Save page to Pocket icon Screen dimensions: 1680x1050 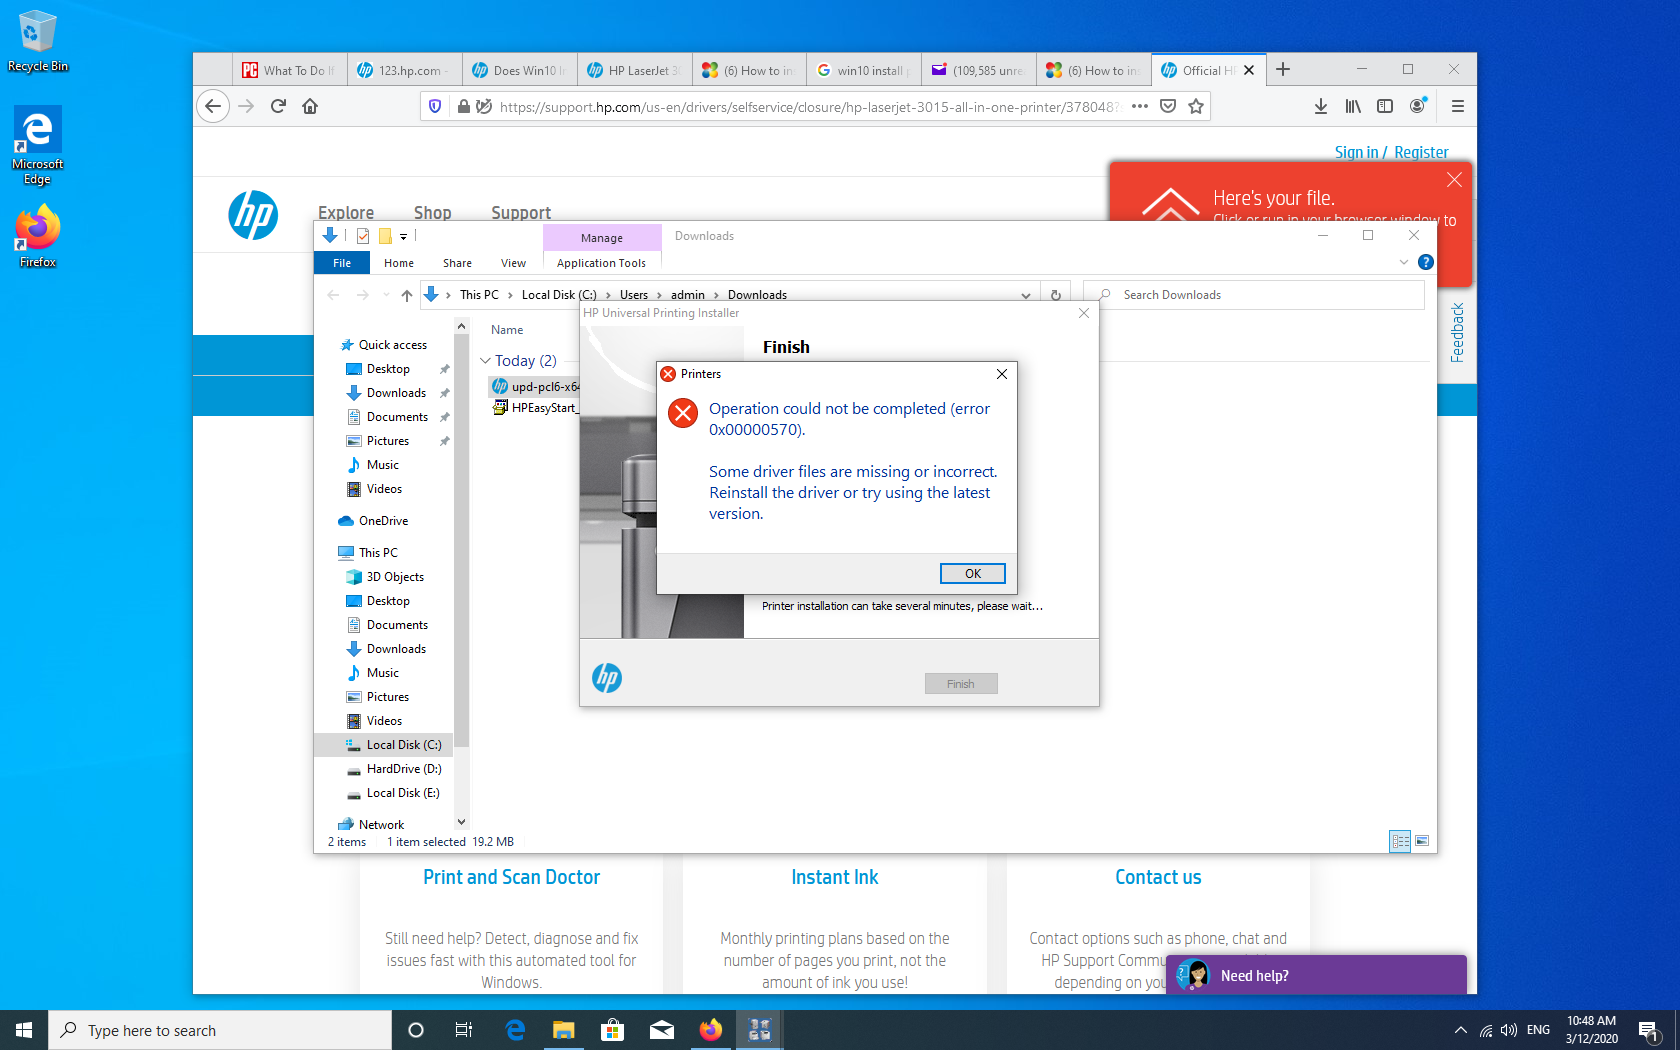pyautogui.click(x=1168, y=106)
